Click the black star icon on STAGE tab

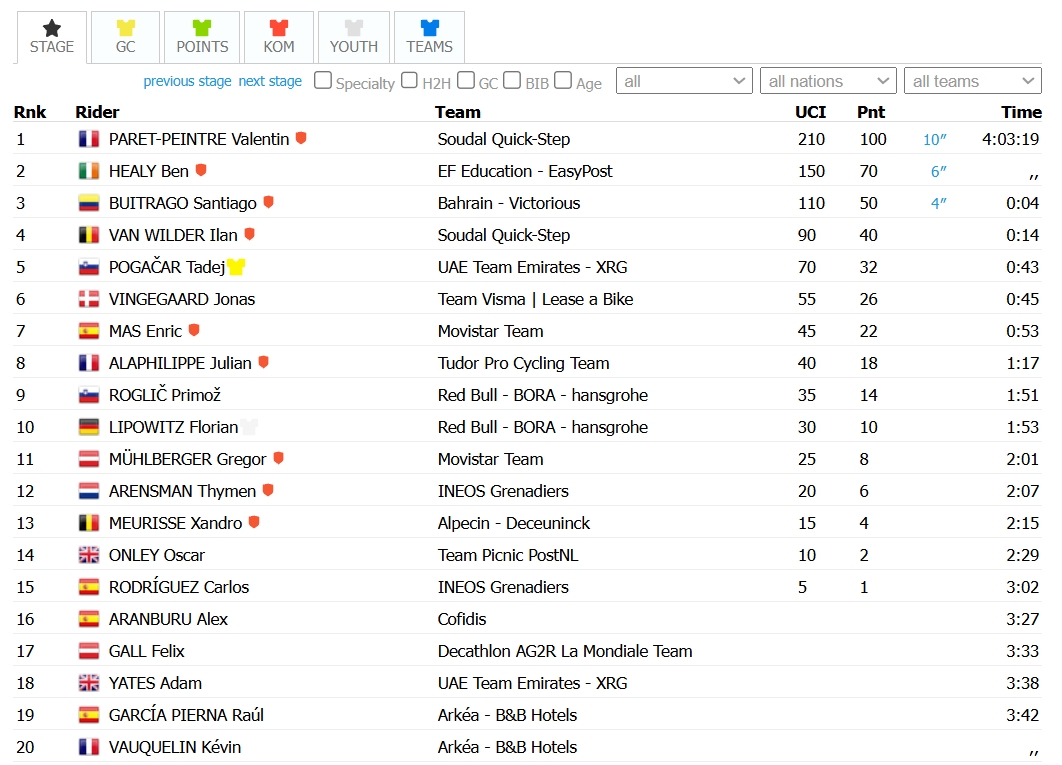pyautogui.click(x=51, y=28)
